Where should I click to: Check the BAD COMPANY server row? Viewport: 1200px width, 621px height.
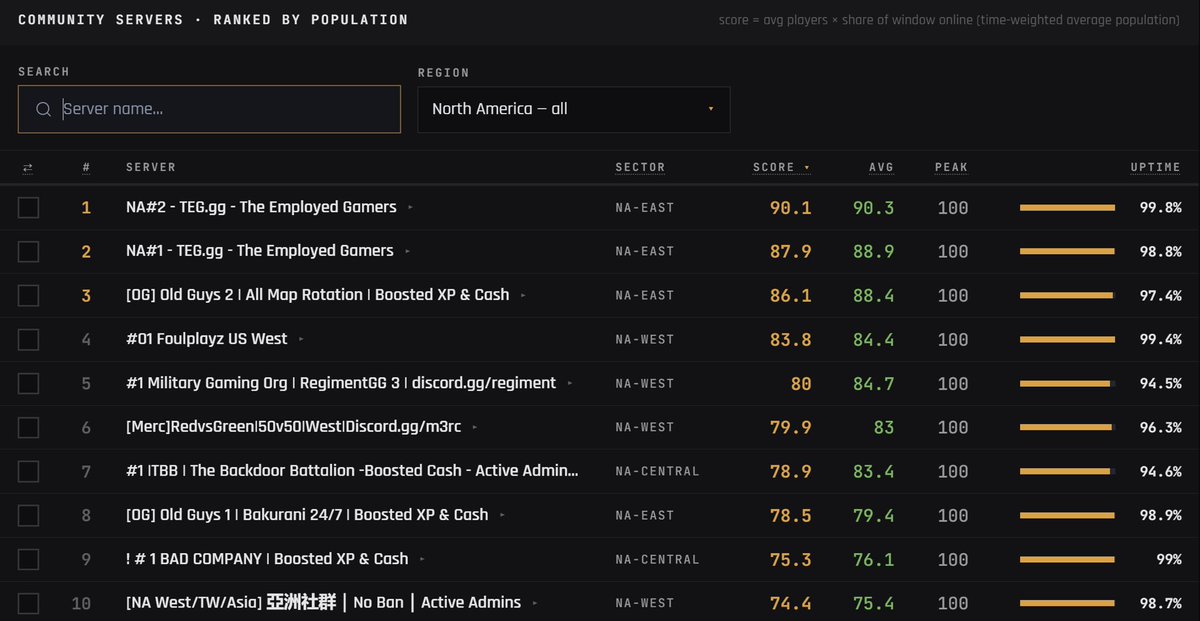pyautogui.click(x=28, y=560)
